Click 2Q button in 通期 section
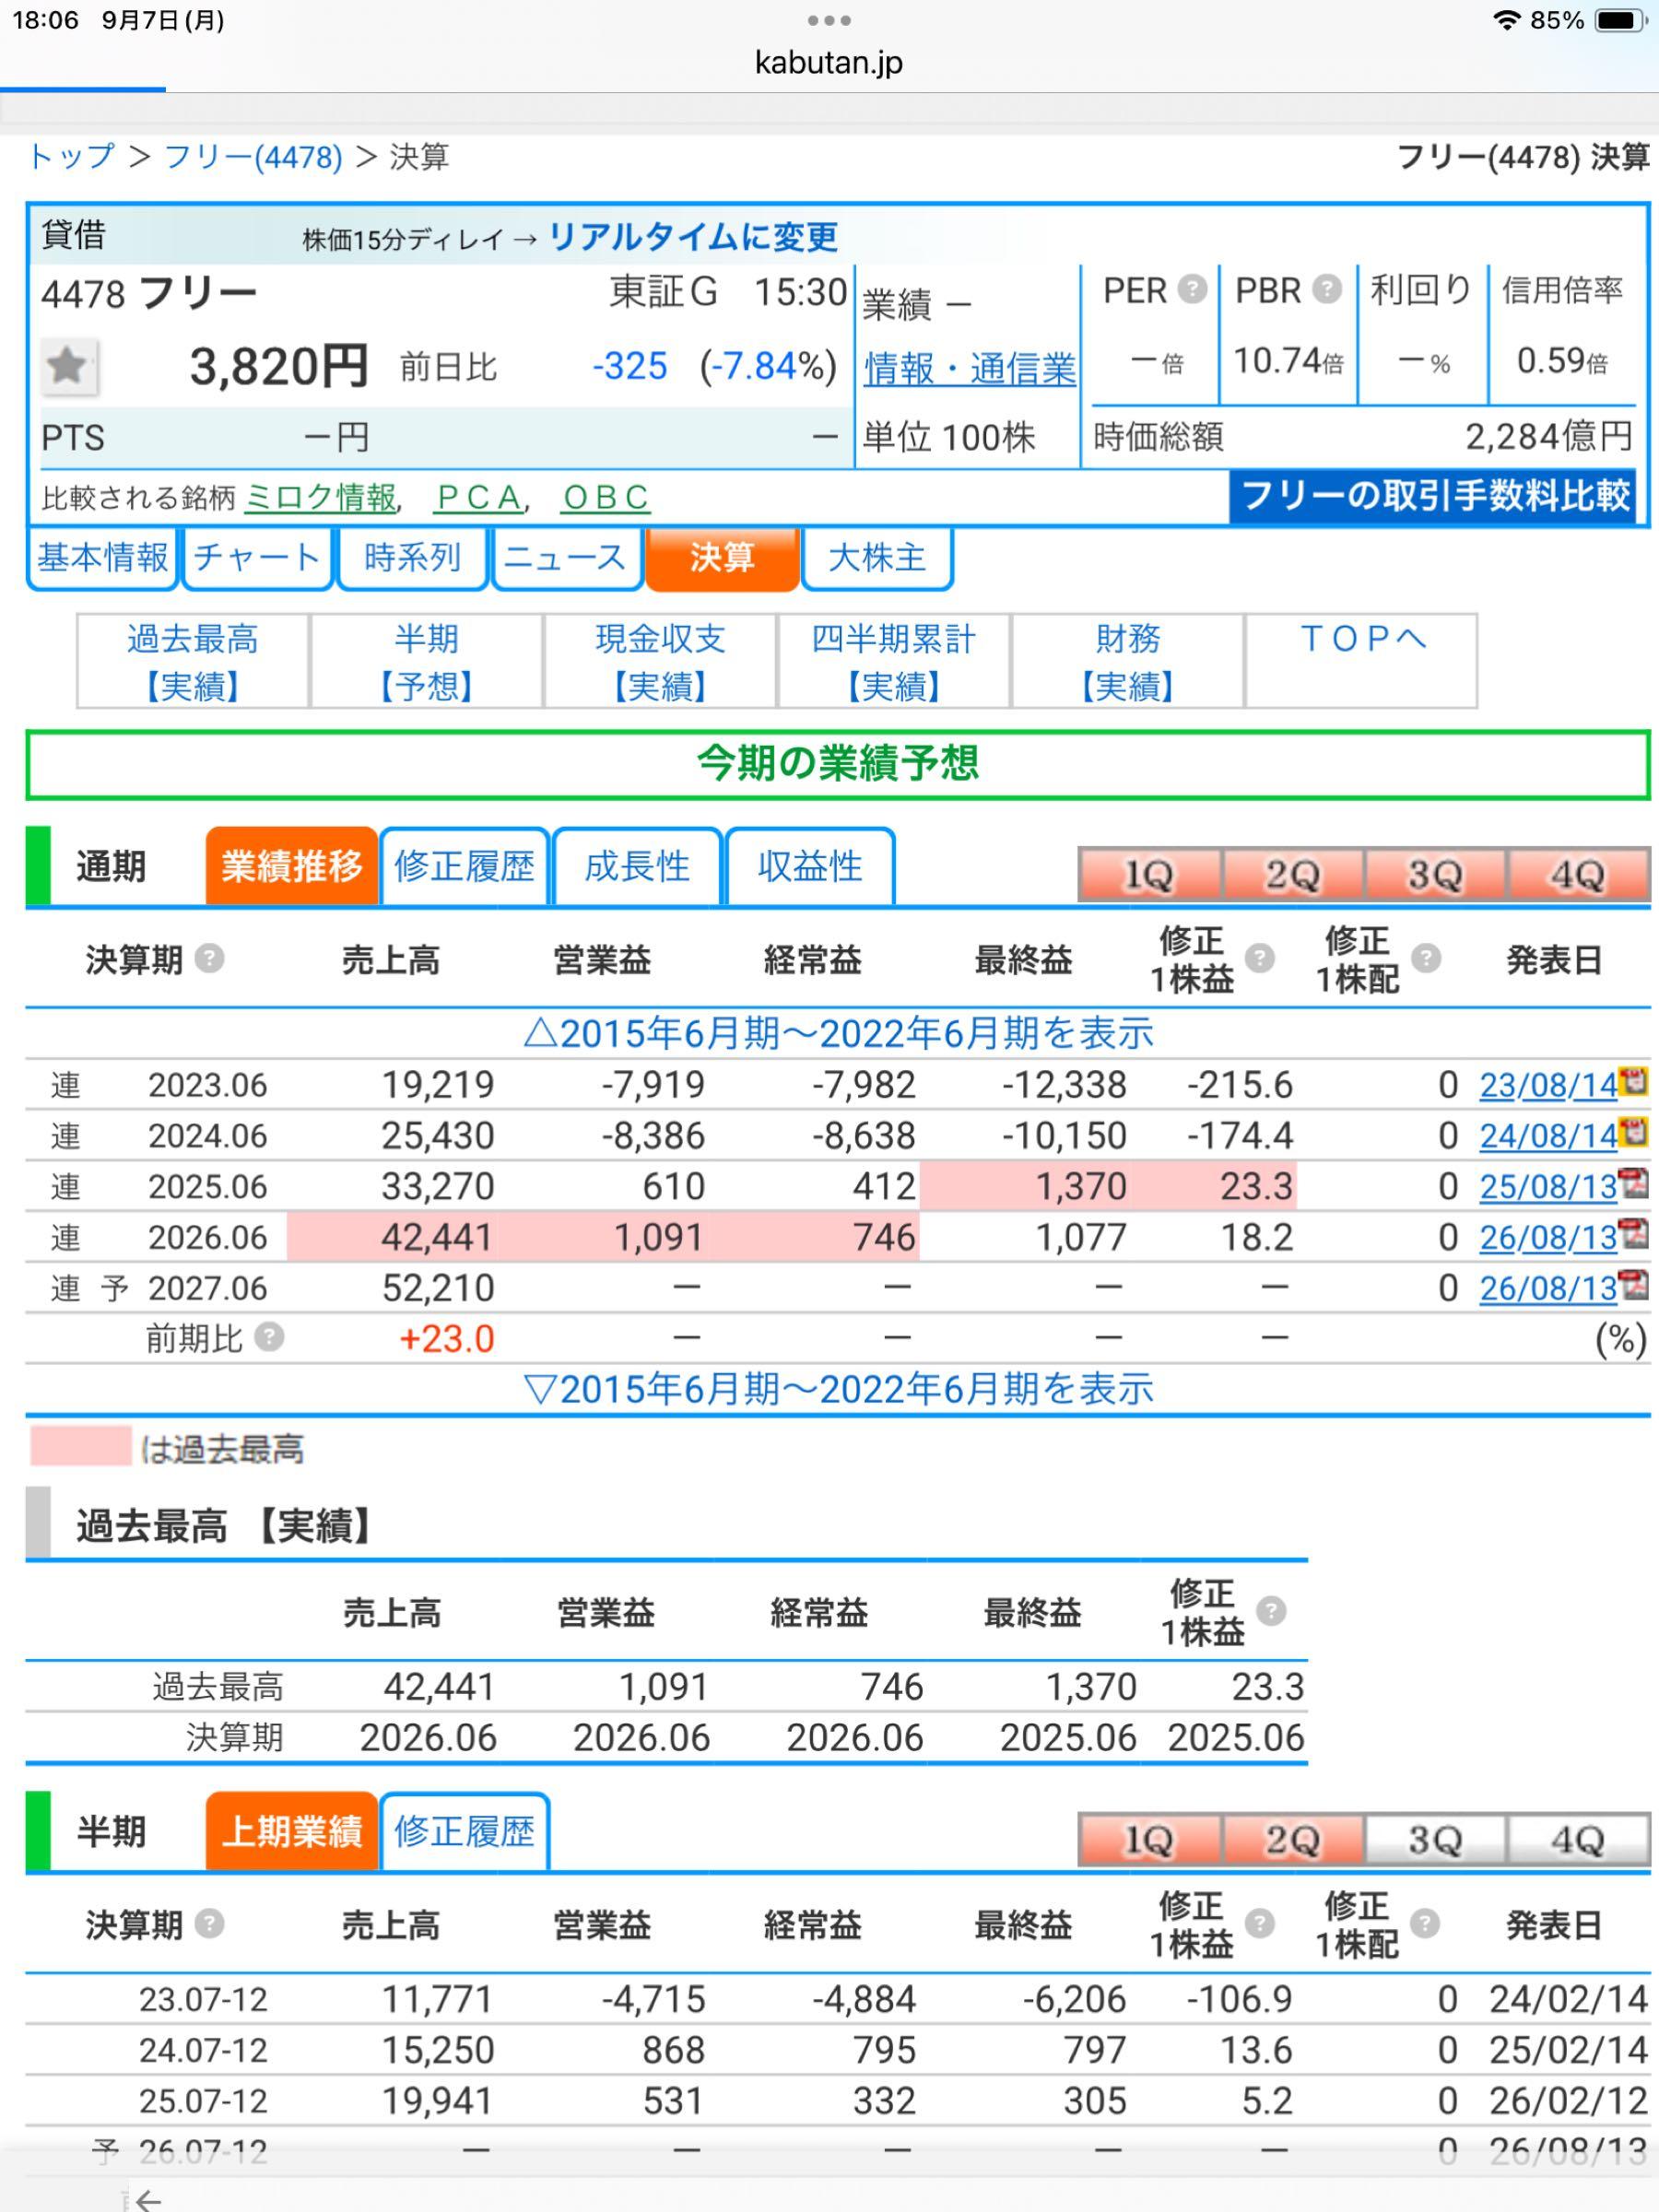The height and width of the screenshot is (2212, 1659). [x=1293, y=875]
